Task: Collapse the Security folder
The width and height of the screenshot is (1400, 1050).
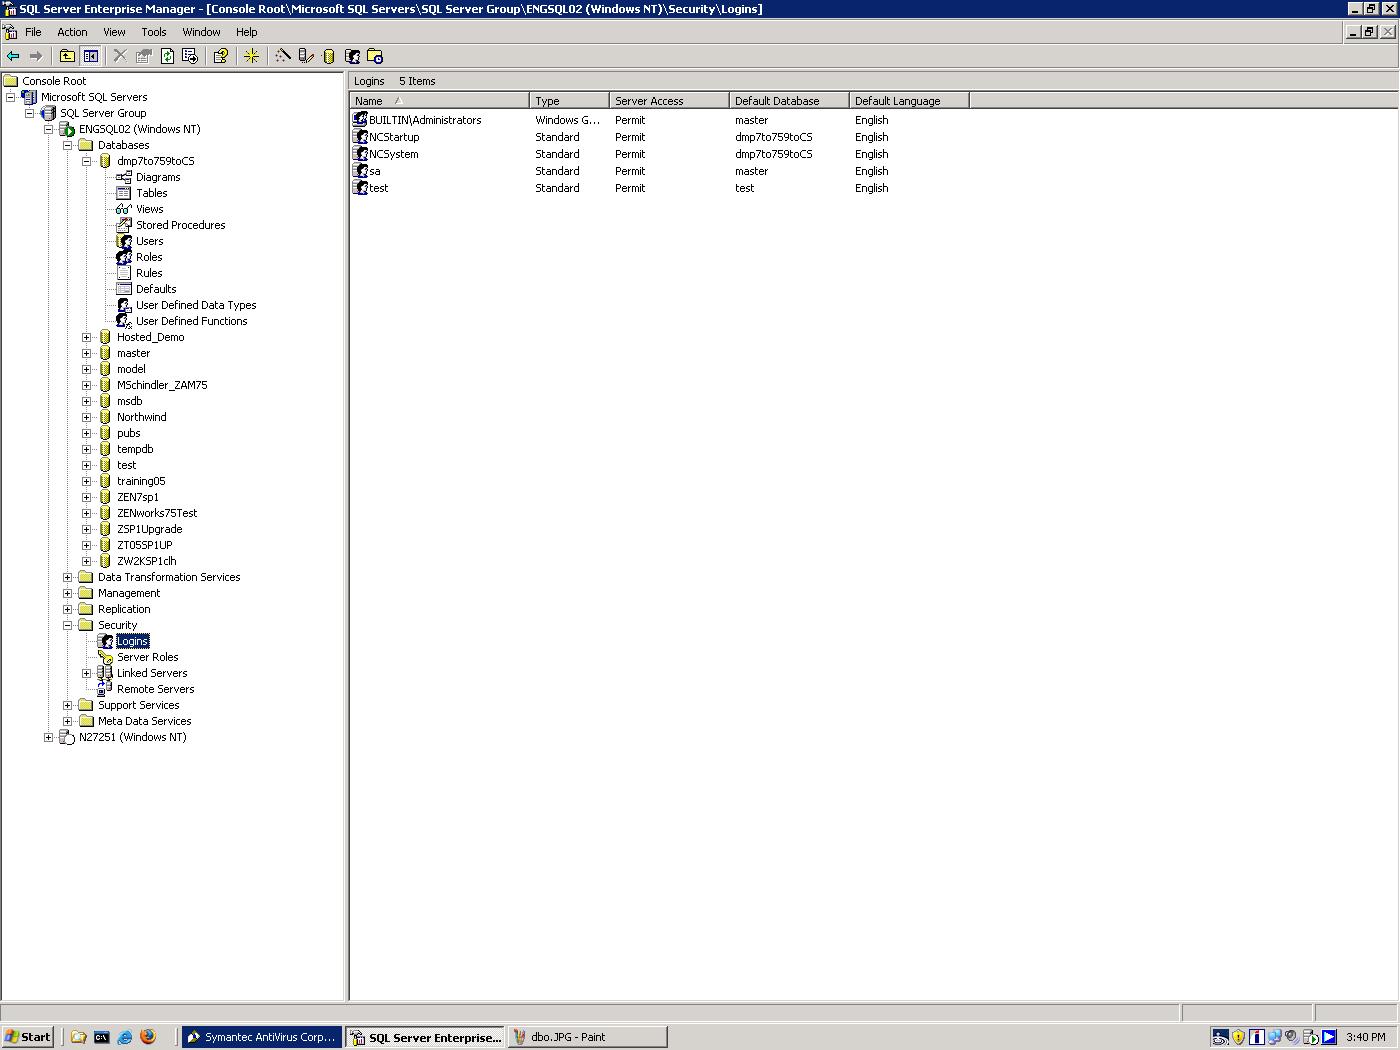Action: pos(67,625)
